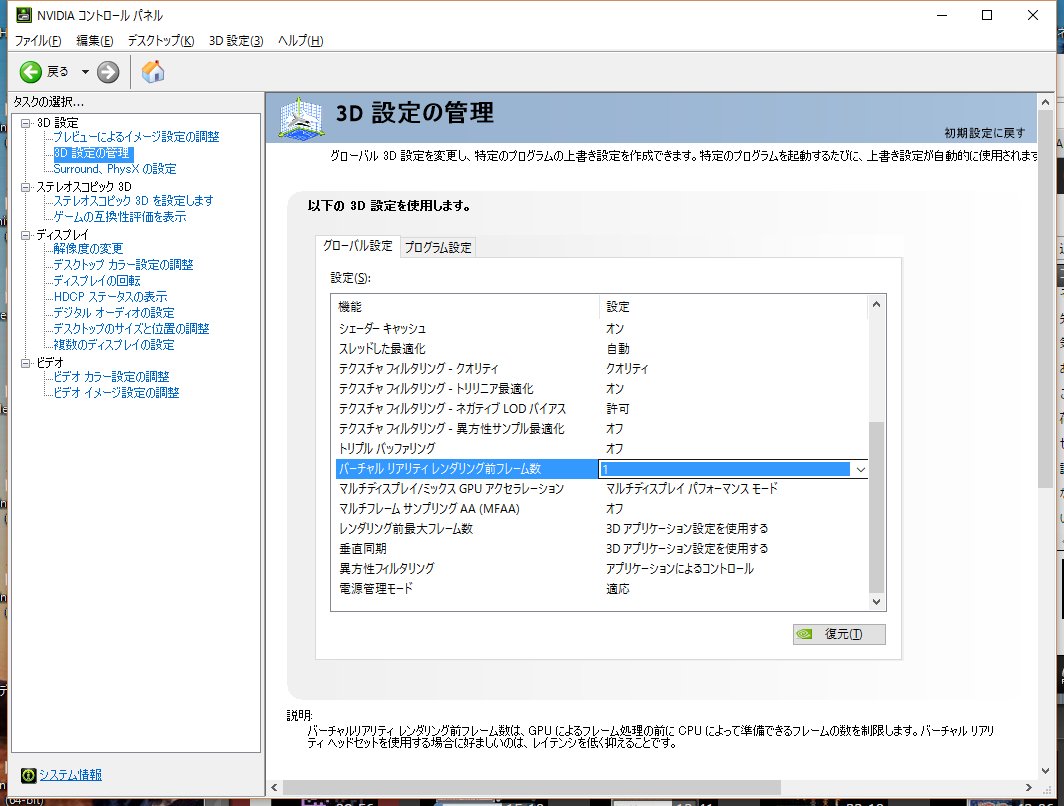Open the デスクトップ(K) menu
1064x806 pixels.
(161, 41)
